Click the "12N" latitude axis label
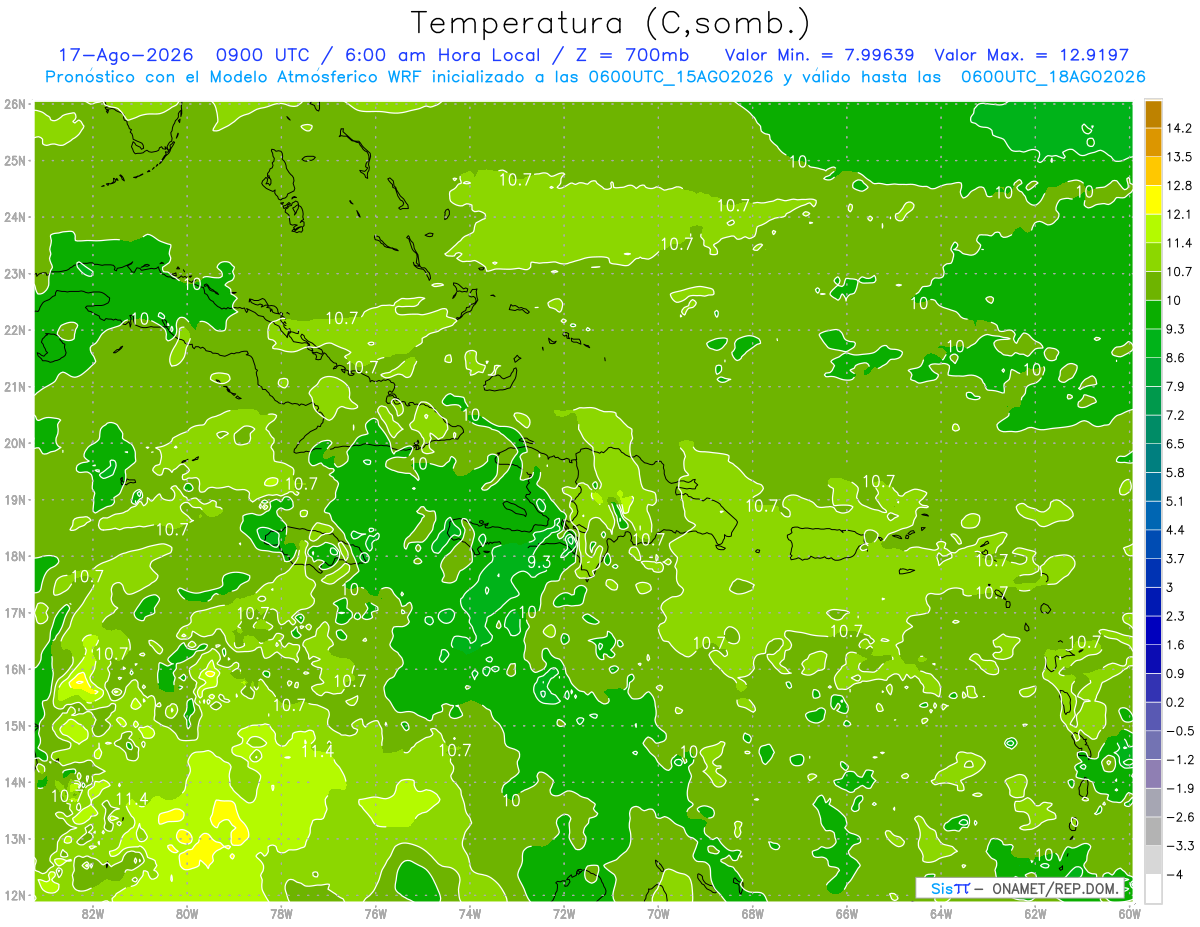Viewport: 1200px width, 927px height. pos(15,895)
